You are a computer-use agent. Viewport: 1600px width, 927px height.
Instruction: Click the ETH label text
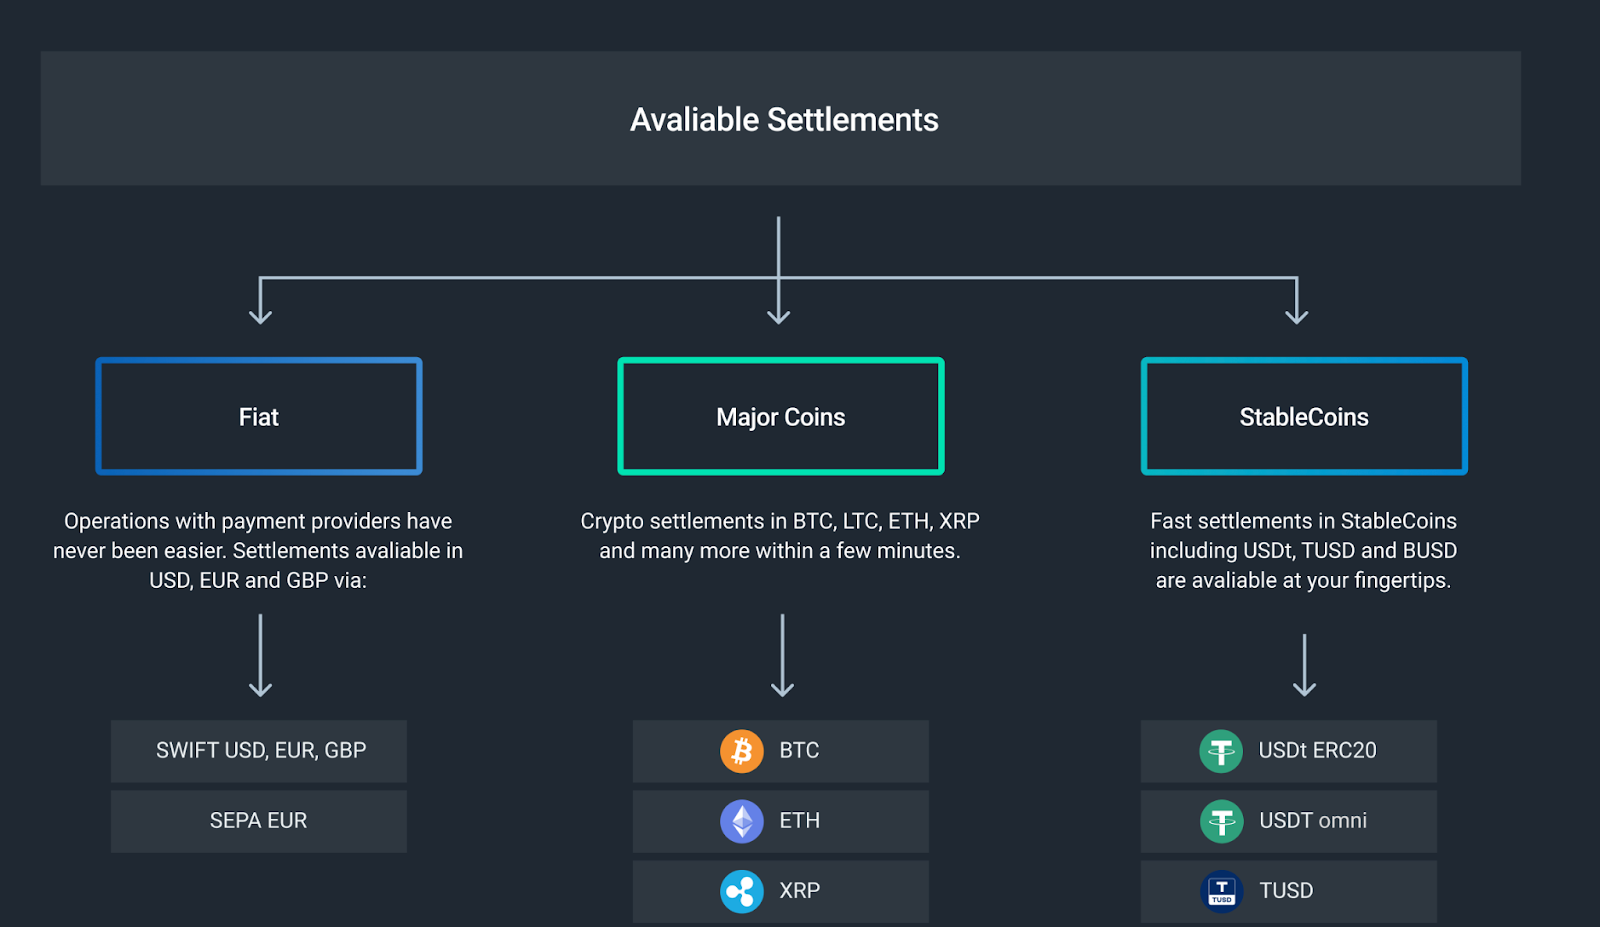pyautogui.click(x=799, y=821)
